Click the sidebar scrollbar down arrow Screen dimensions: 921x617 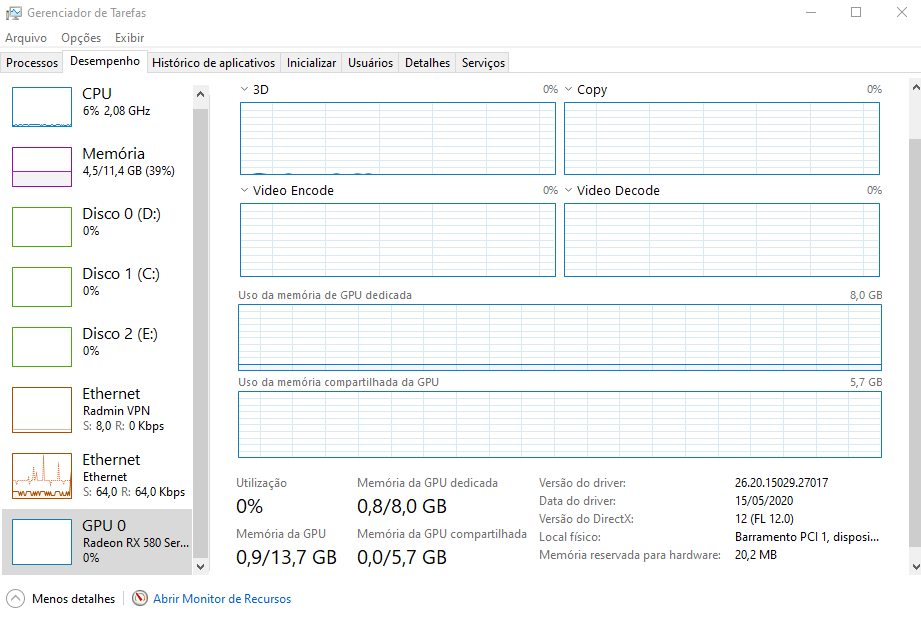pyautogui.click(x=200, y=566)
